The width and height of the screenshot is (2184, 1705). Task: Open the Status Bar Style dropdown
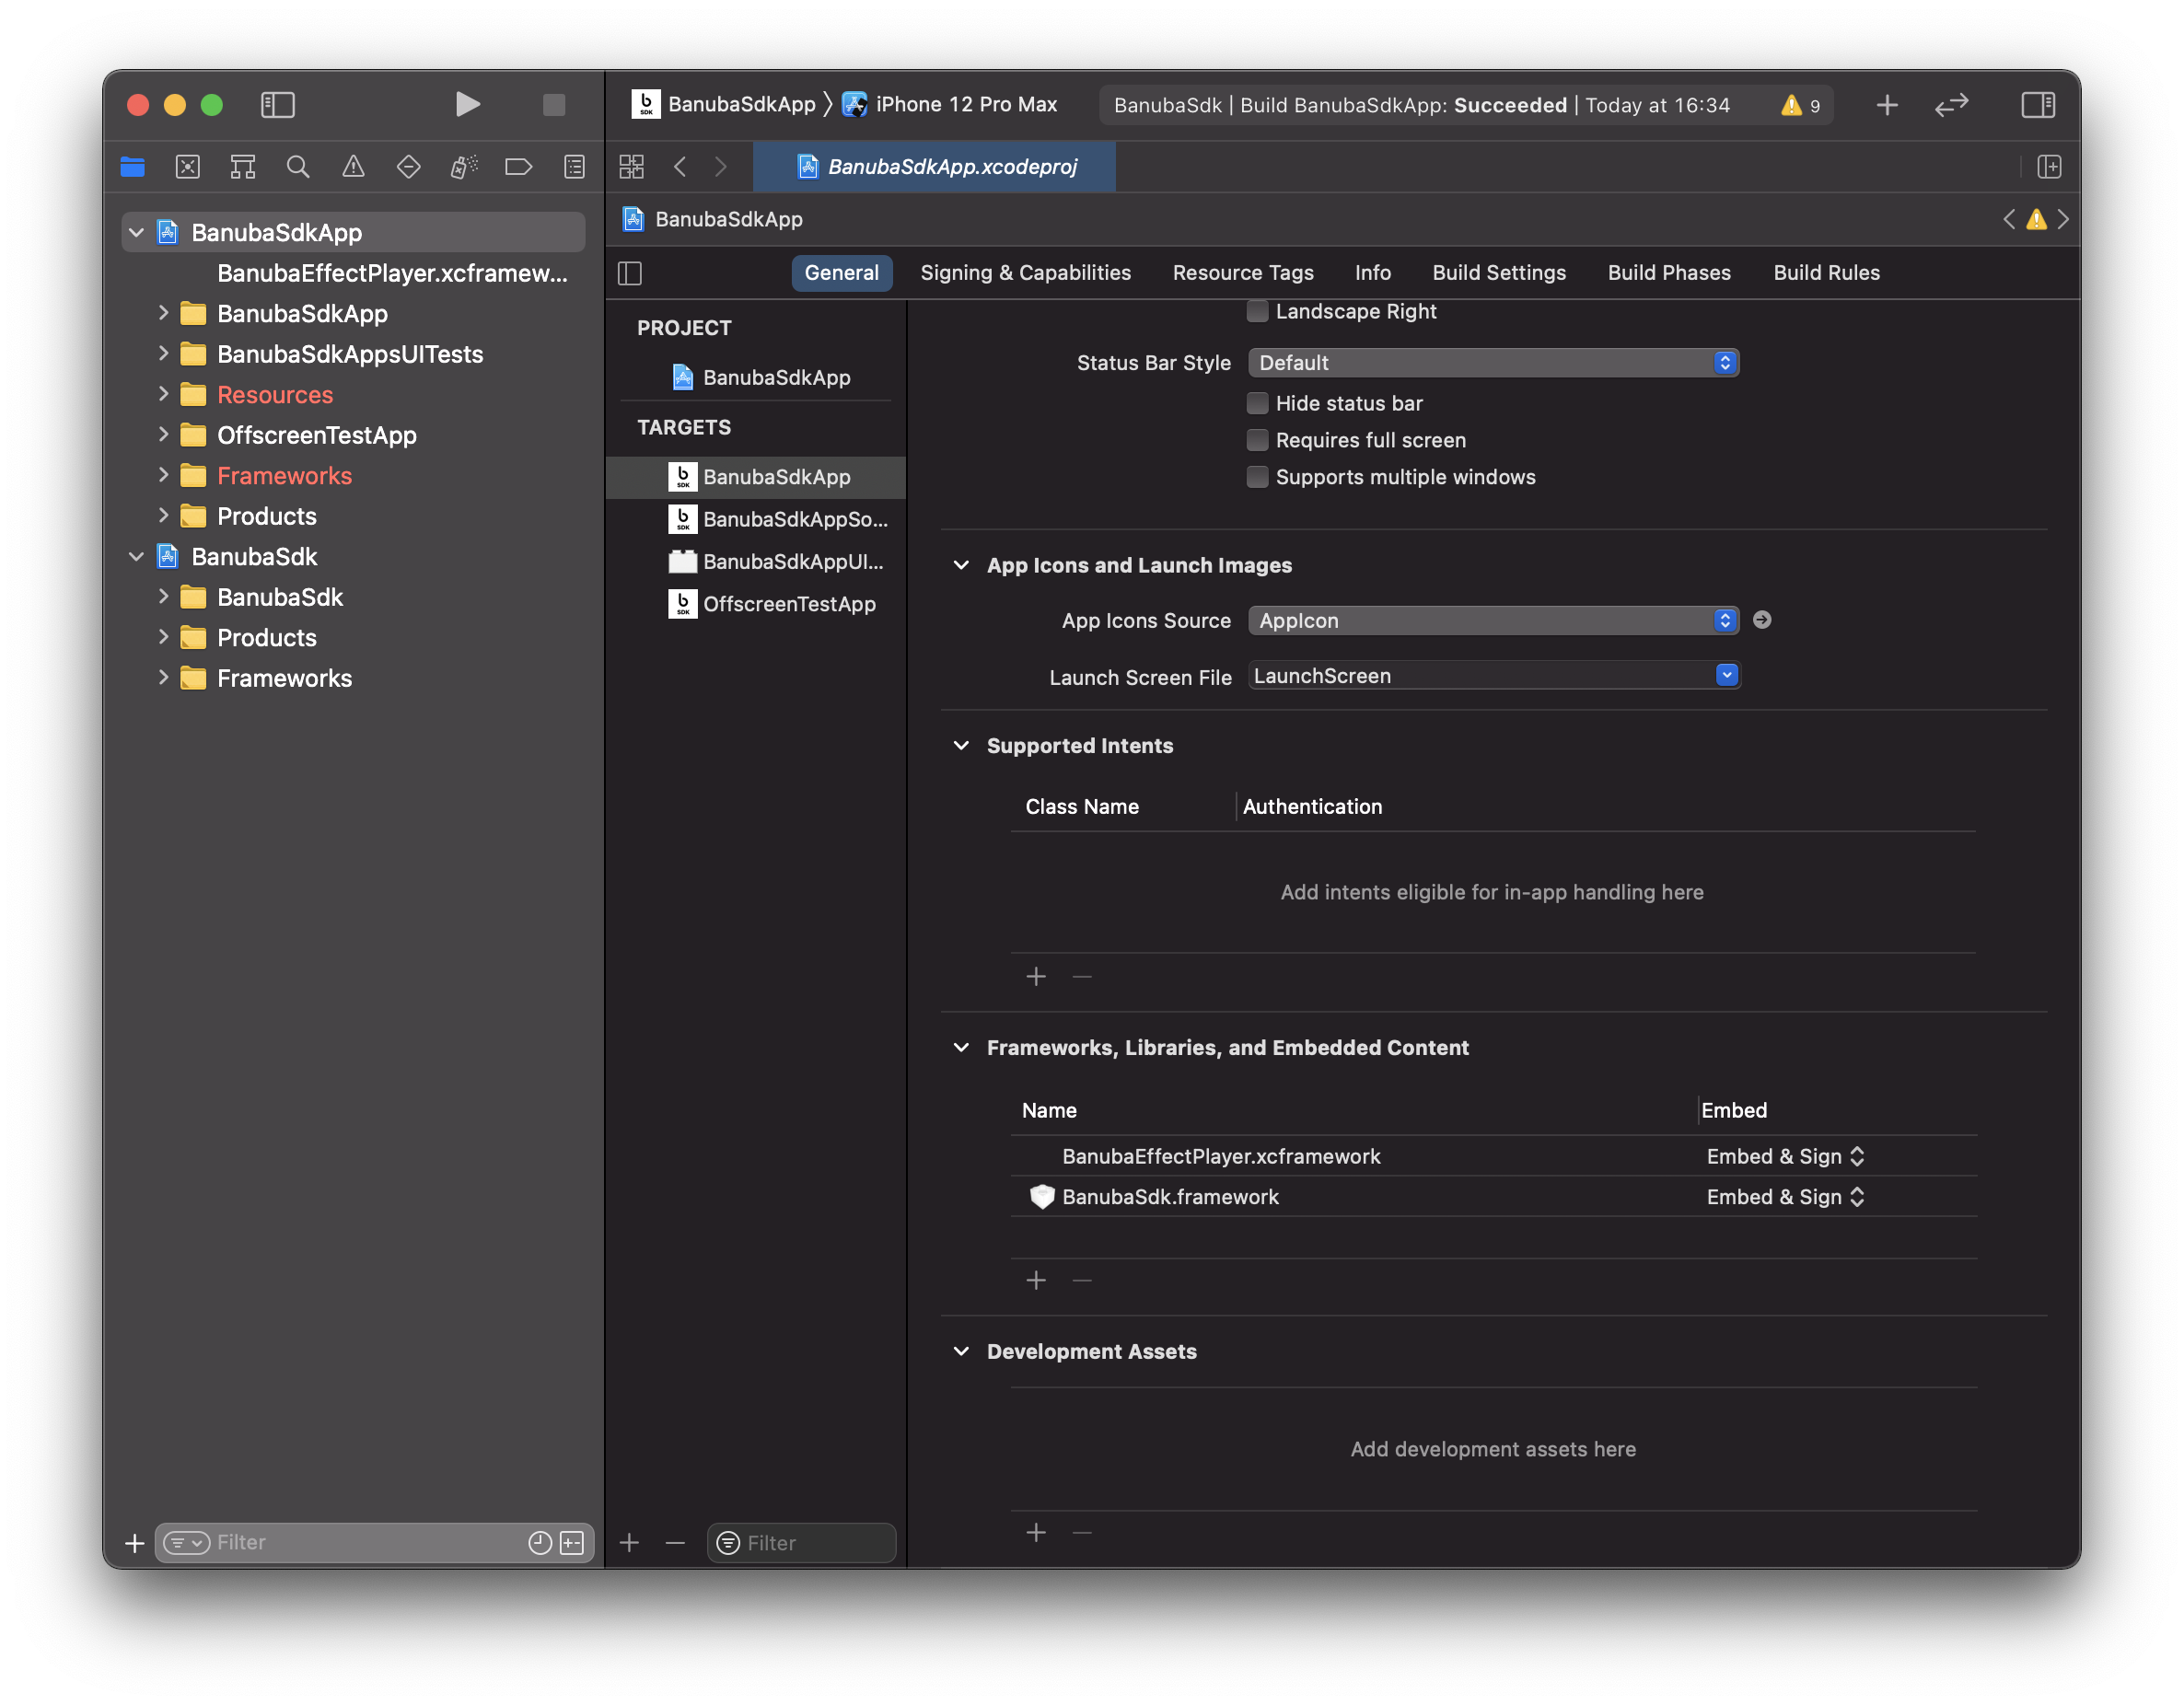(1493, 363)
